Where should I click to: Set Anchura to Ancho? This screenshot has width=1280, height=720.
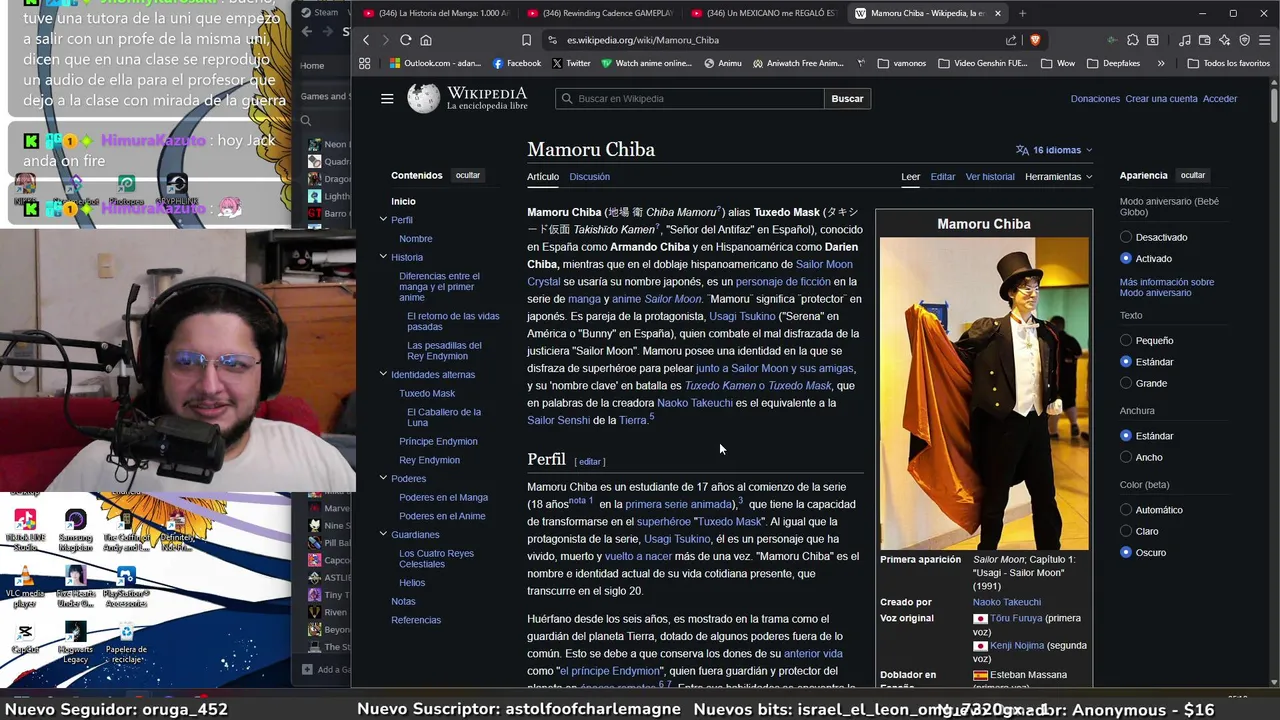click(1126, 457)
